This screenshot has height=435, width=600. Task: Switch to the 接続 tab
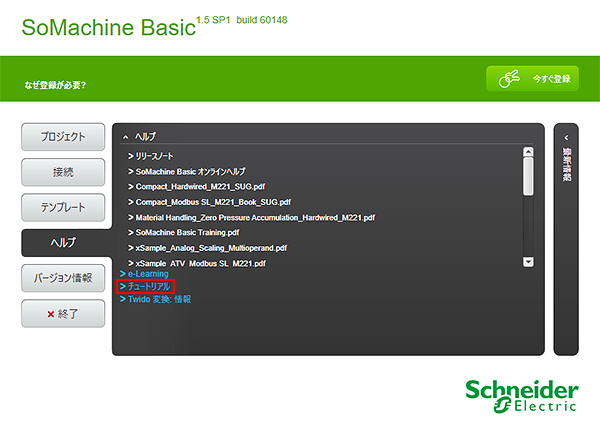click(63, 172)
